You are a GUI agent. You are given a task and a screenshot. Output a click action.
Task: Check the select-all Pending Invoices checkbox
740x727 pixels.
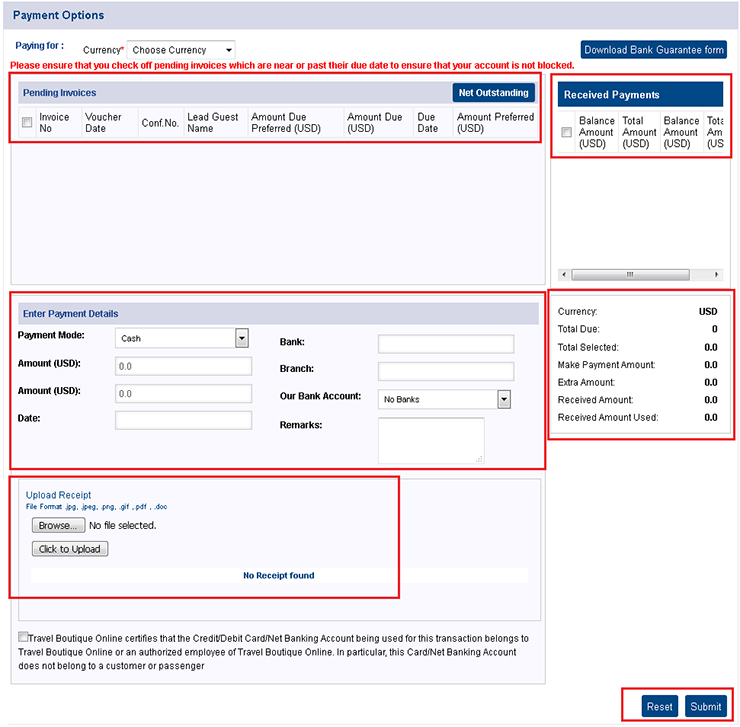coord(27,123)
